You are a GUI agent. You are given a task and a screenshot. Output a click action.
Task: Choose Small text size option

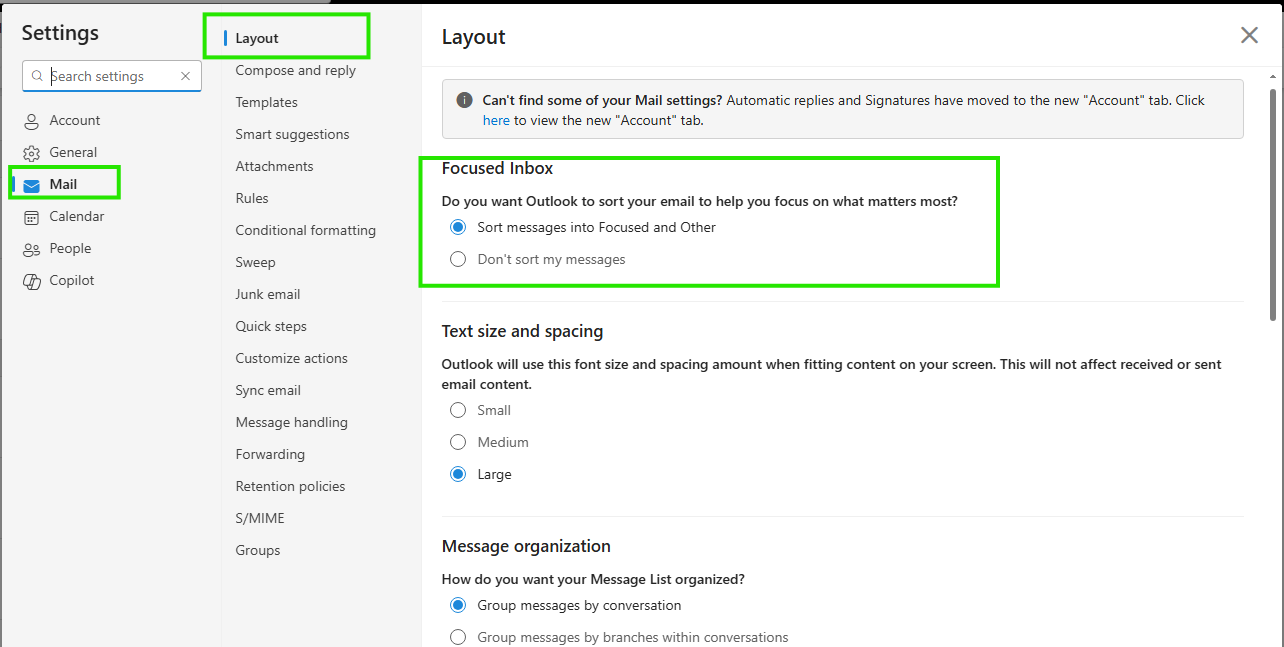[481, 410]
